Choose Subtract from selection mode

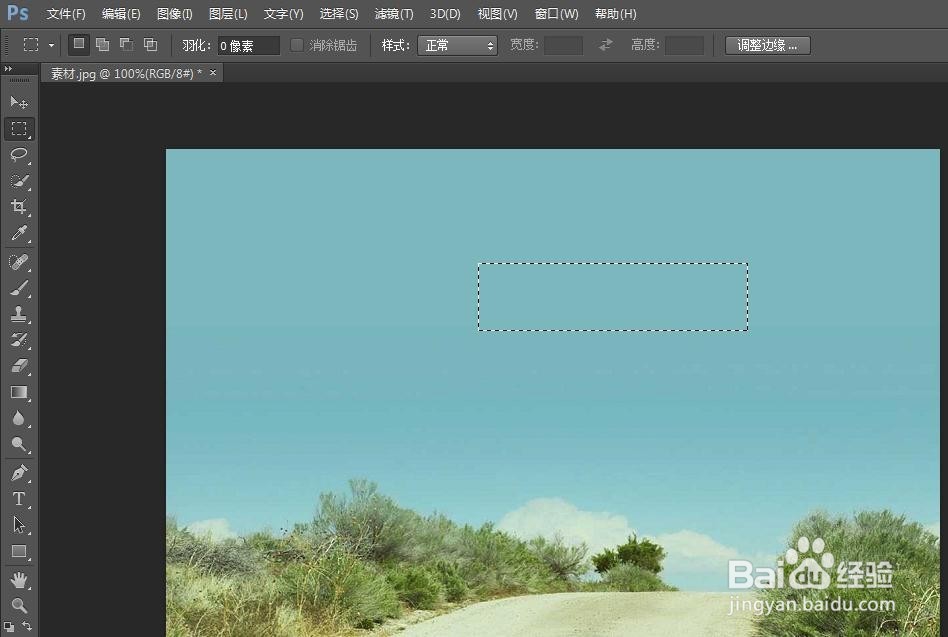126,45
